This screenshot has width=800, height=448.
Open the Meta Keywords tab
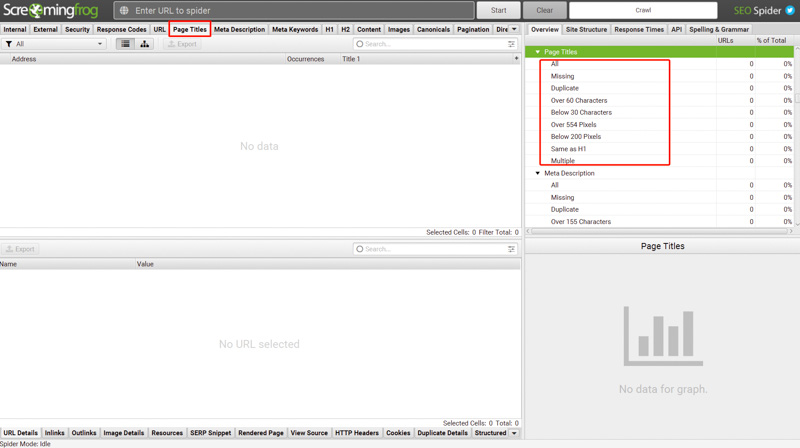295,29
